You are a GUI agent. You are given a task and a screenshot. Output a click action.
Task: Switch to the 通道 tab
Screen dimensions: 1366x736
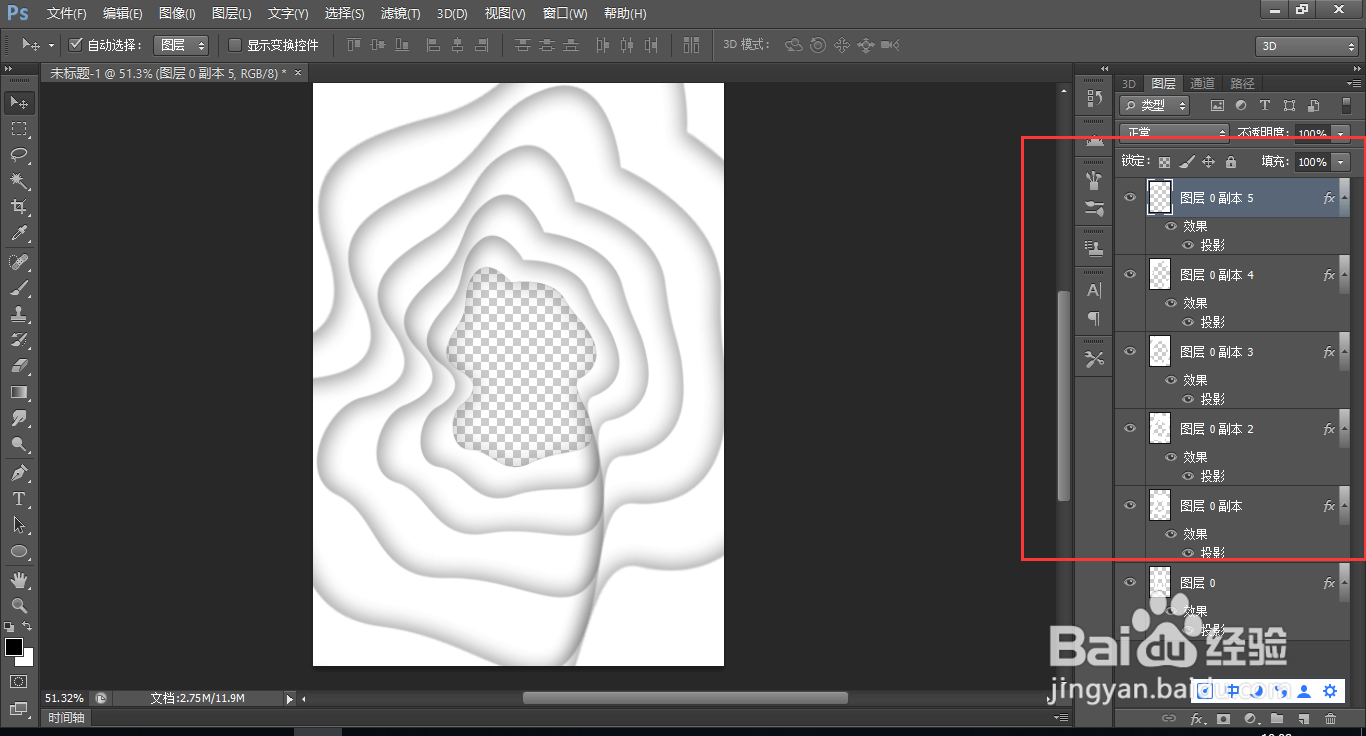click(1202, 83)
